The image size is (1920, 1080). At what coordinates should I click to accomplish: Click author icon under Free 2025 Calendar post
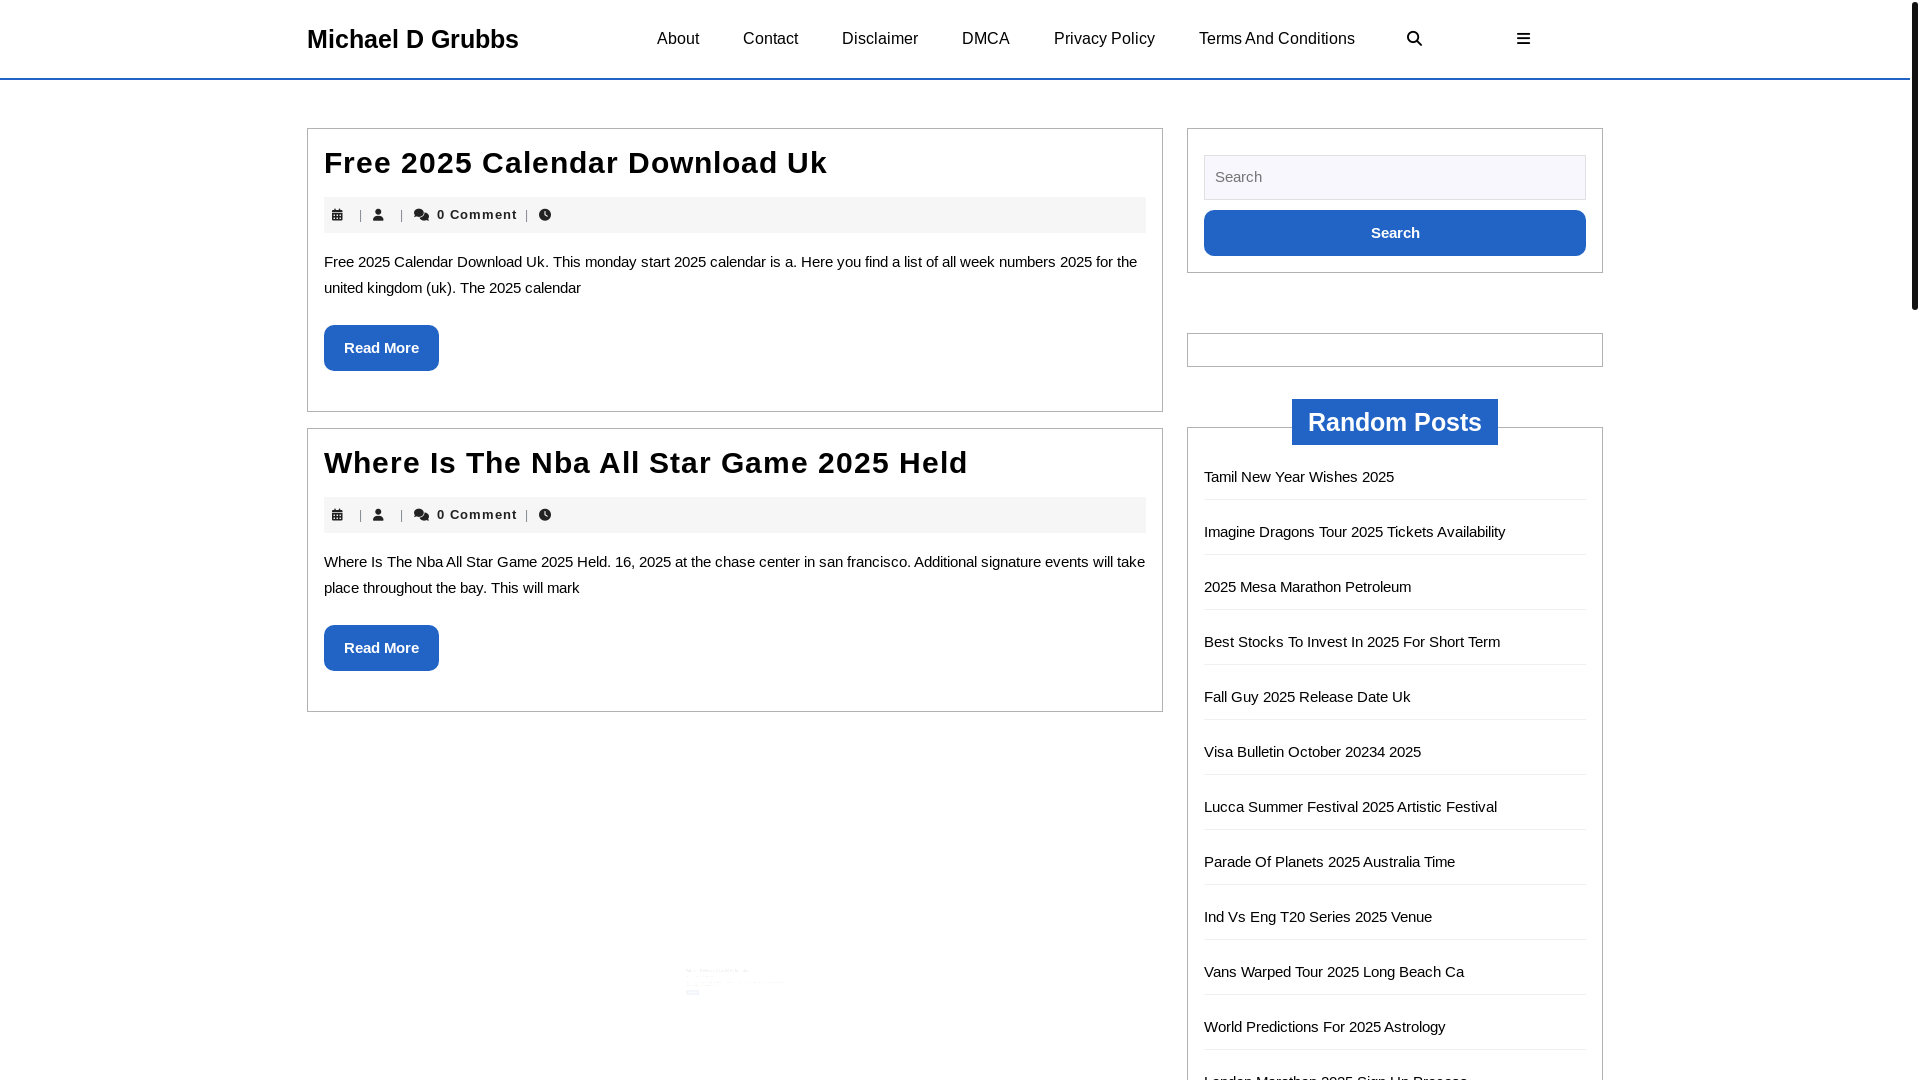tap(378, 215)
